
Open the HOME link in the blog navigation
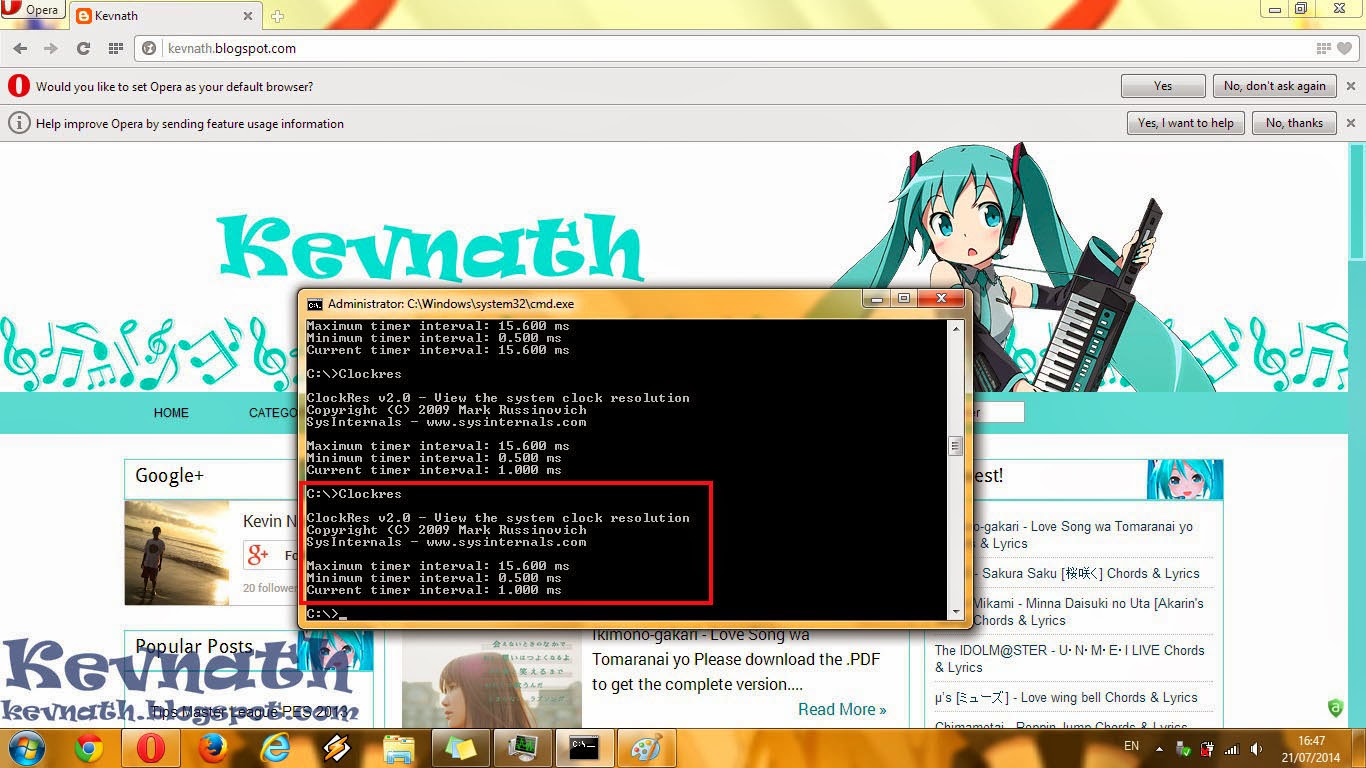point(171,413)
